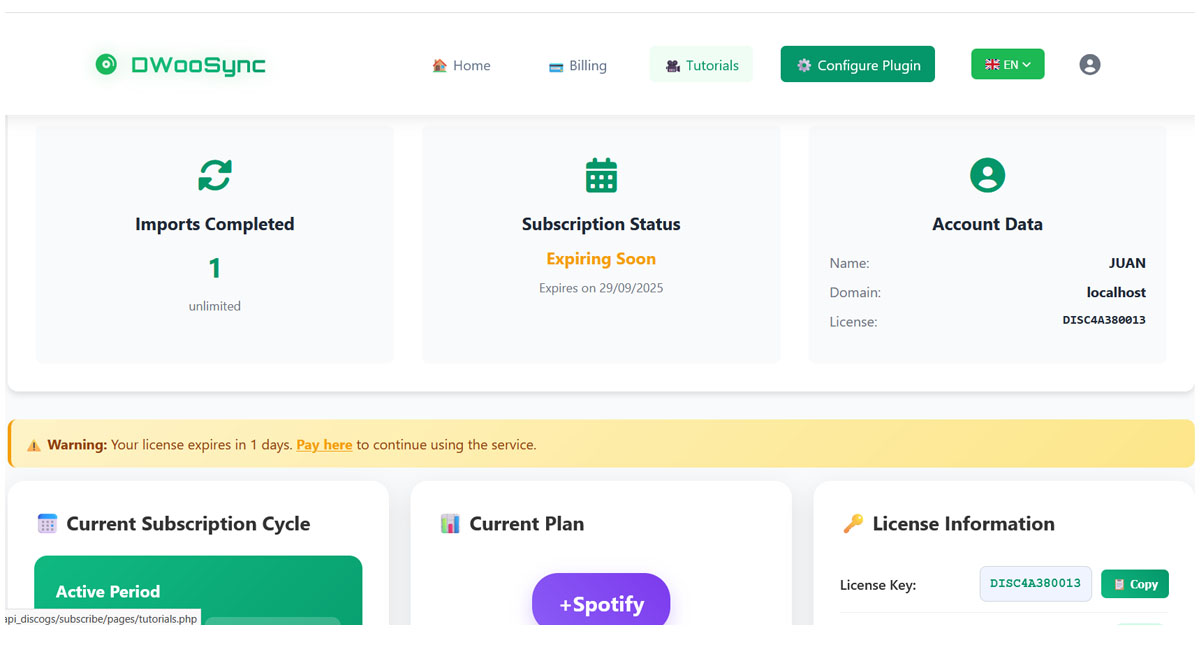Open the user profile avatar icon
The image size is (1200, 646).
pyautogui.click(x=1090, y=65)
